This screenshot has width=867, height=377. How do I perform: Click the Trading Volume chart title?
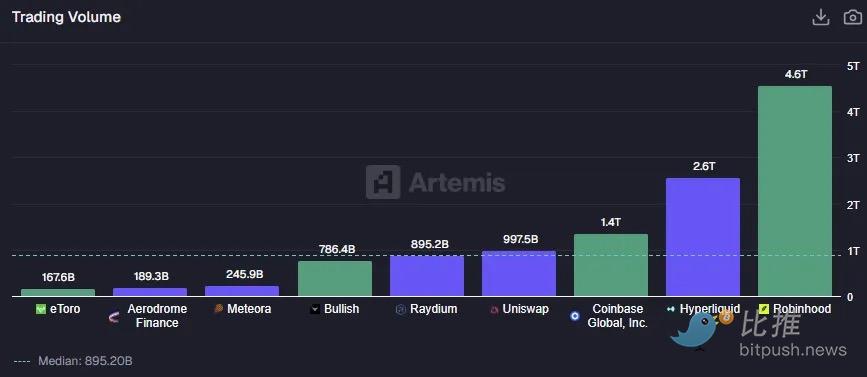[66, 17]
